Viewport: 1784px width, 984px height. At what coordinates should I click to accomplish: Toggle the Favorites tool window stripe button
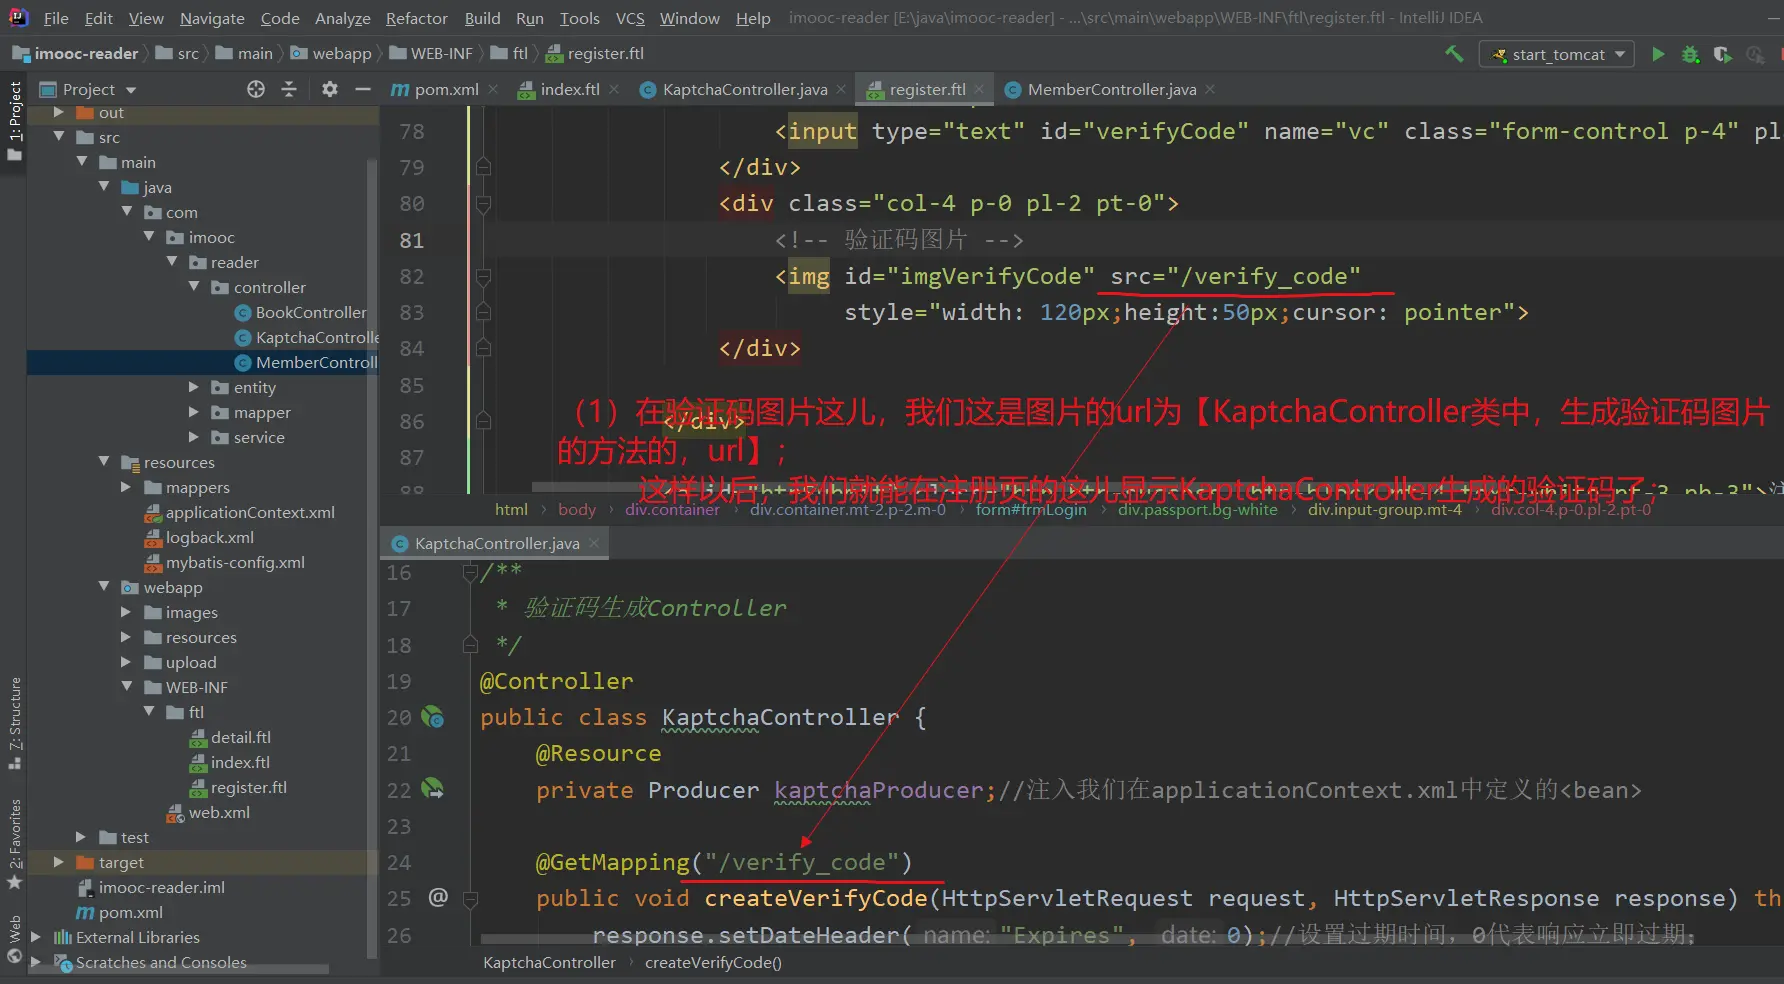click(x=14, y=842)
